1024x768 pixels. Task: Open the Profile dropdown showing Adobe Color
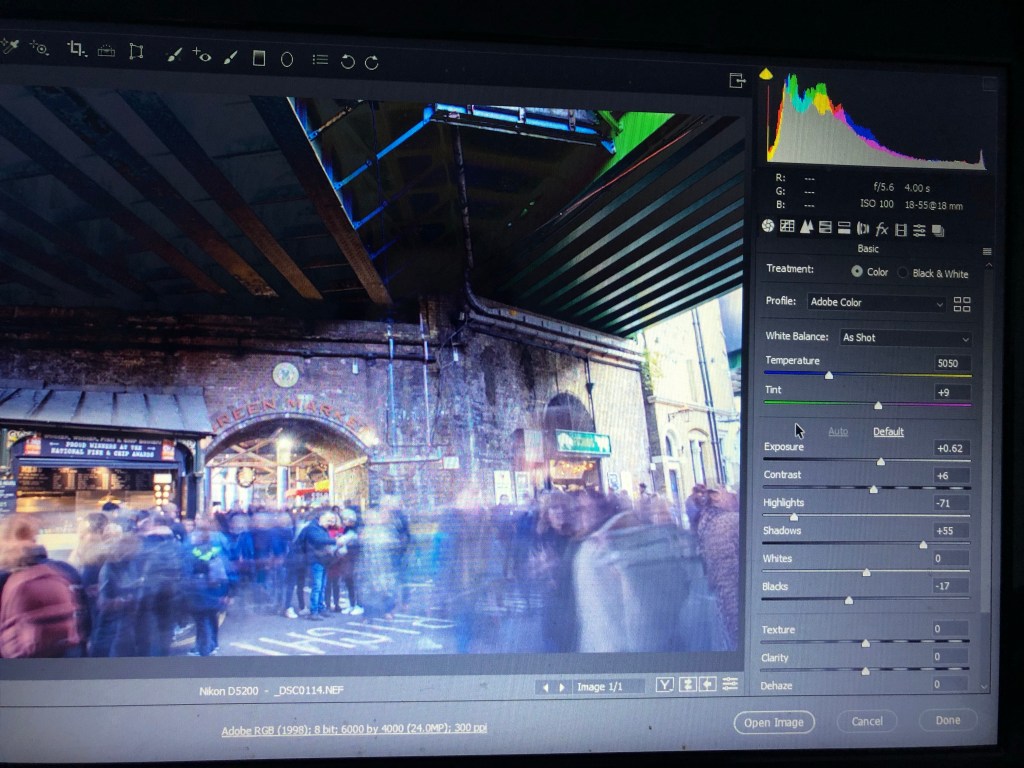point(876,303)
